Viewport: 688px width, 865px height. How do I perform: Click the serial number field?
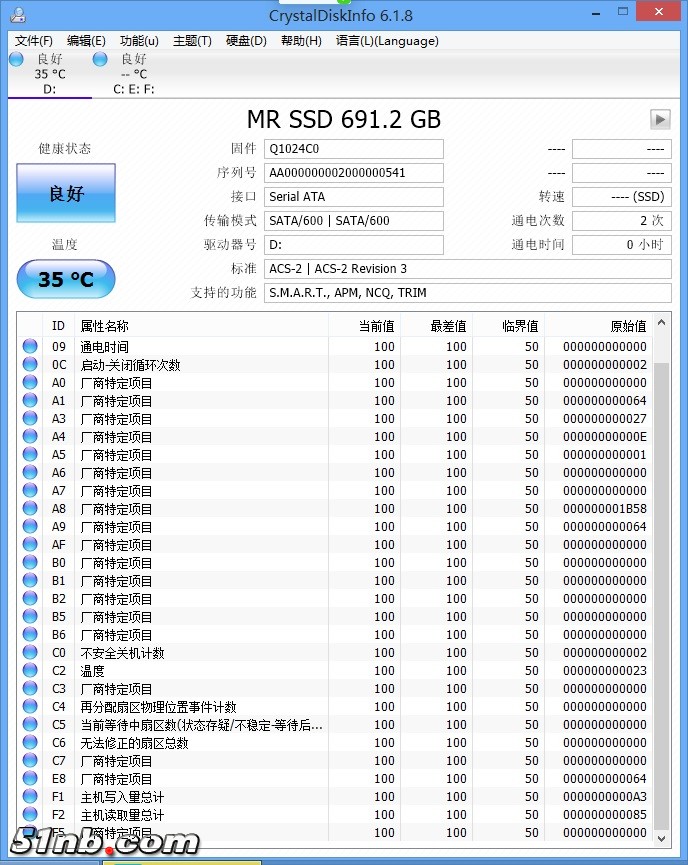click(x=354, y=173)
